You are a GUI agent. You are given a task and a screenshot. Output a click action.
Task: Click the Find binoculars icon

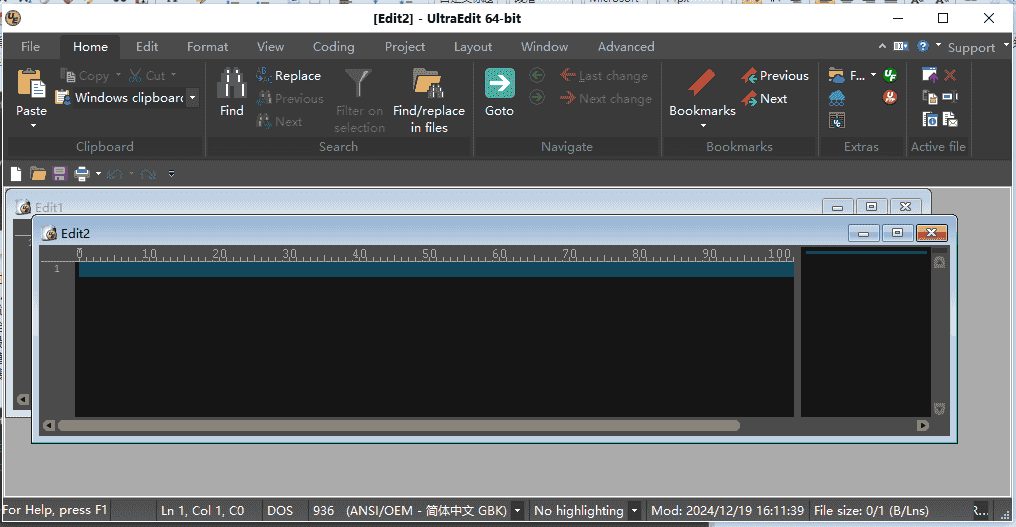[231, 84]
